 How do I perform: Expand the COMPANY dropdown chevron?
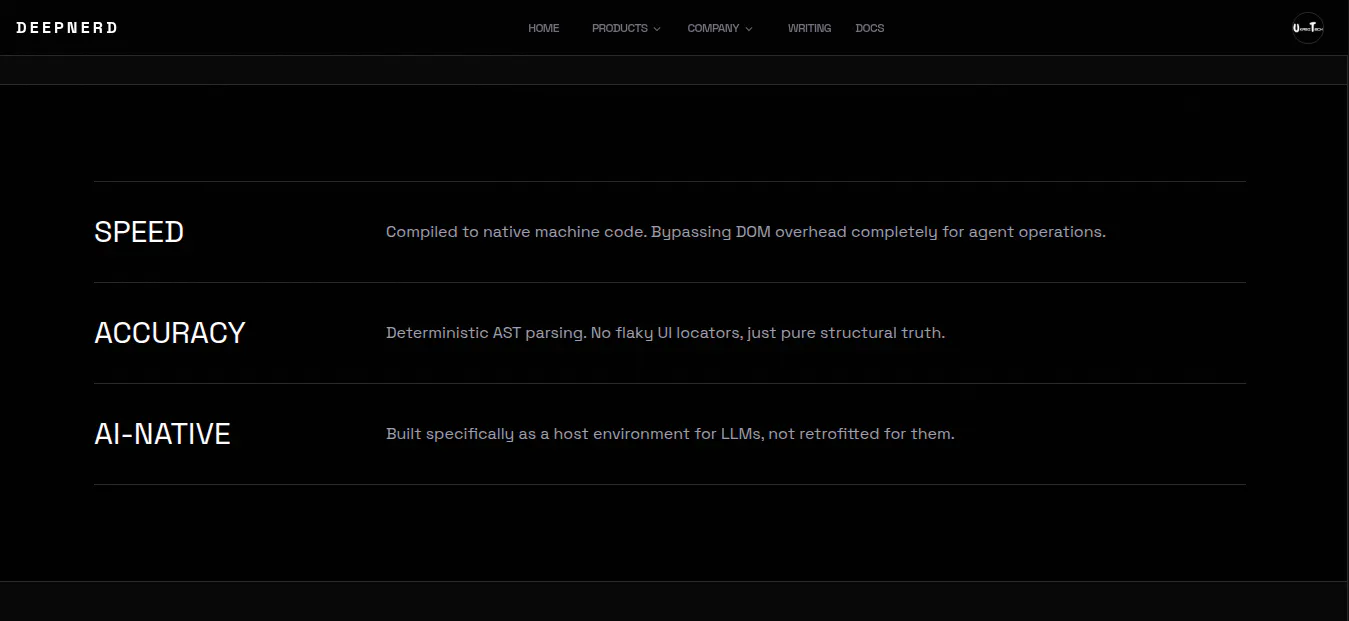point(749,29)
